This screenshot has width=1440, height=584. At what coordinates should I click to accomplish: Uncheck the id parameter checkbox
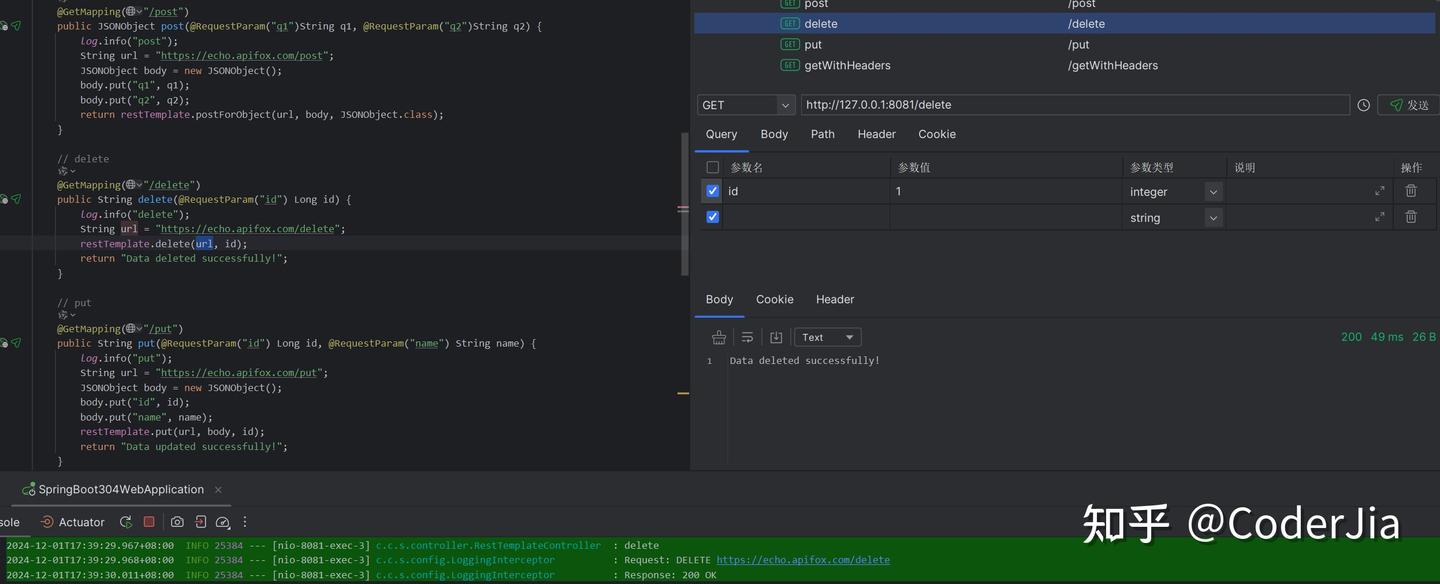711,190
